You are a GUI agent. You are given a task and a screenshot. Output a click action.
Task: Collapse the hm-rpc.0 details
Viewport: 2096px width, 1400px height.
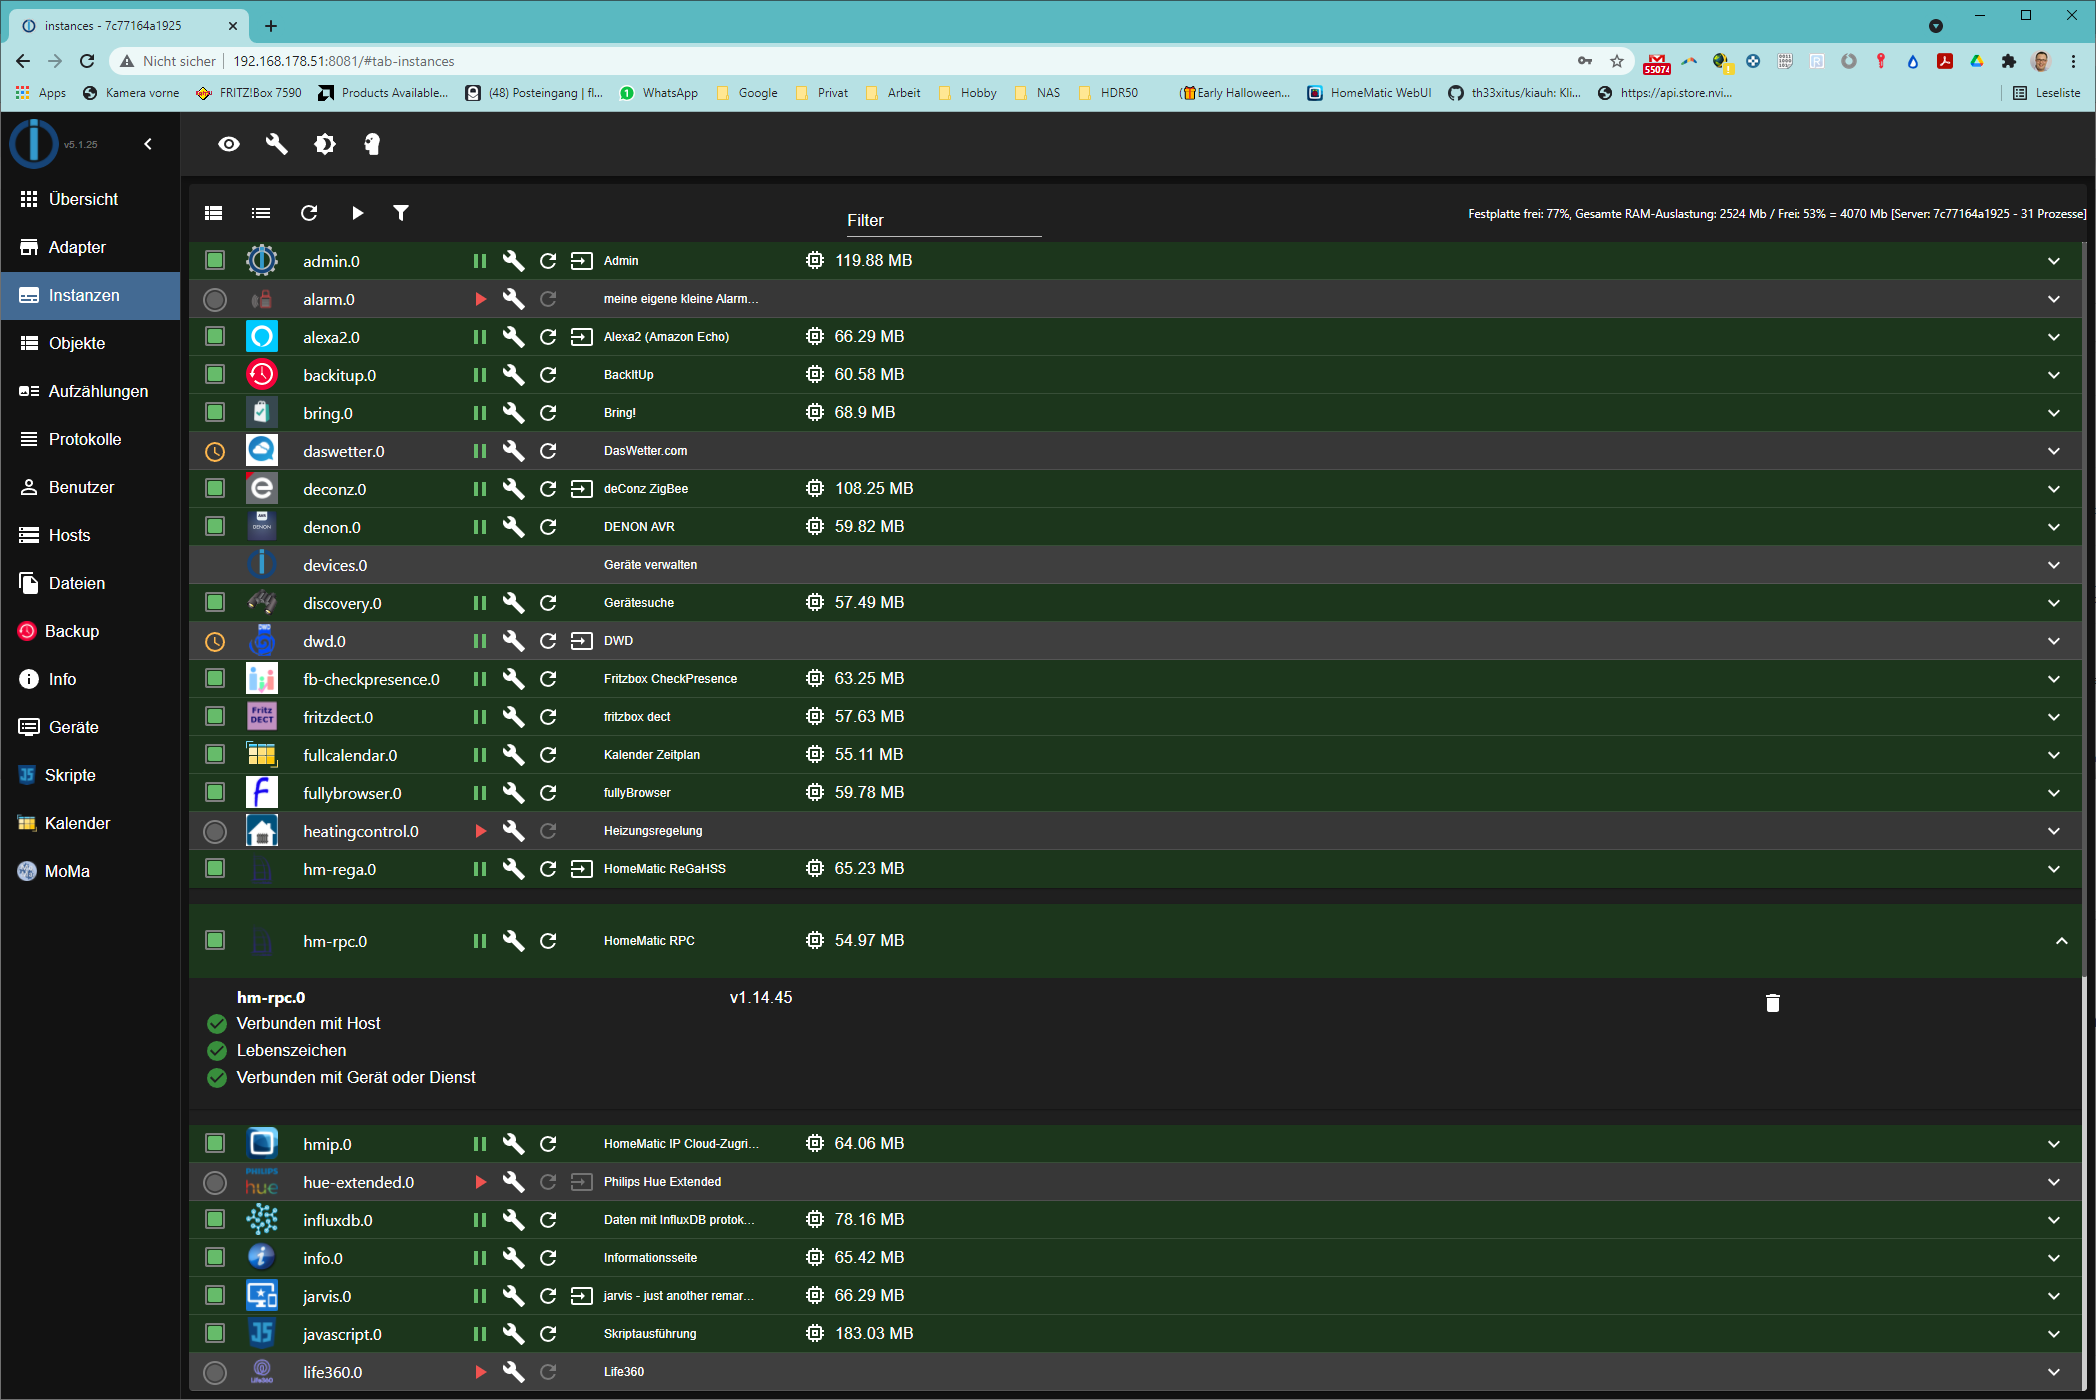2061,941
